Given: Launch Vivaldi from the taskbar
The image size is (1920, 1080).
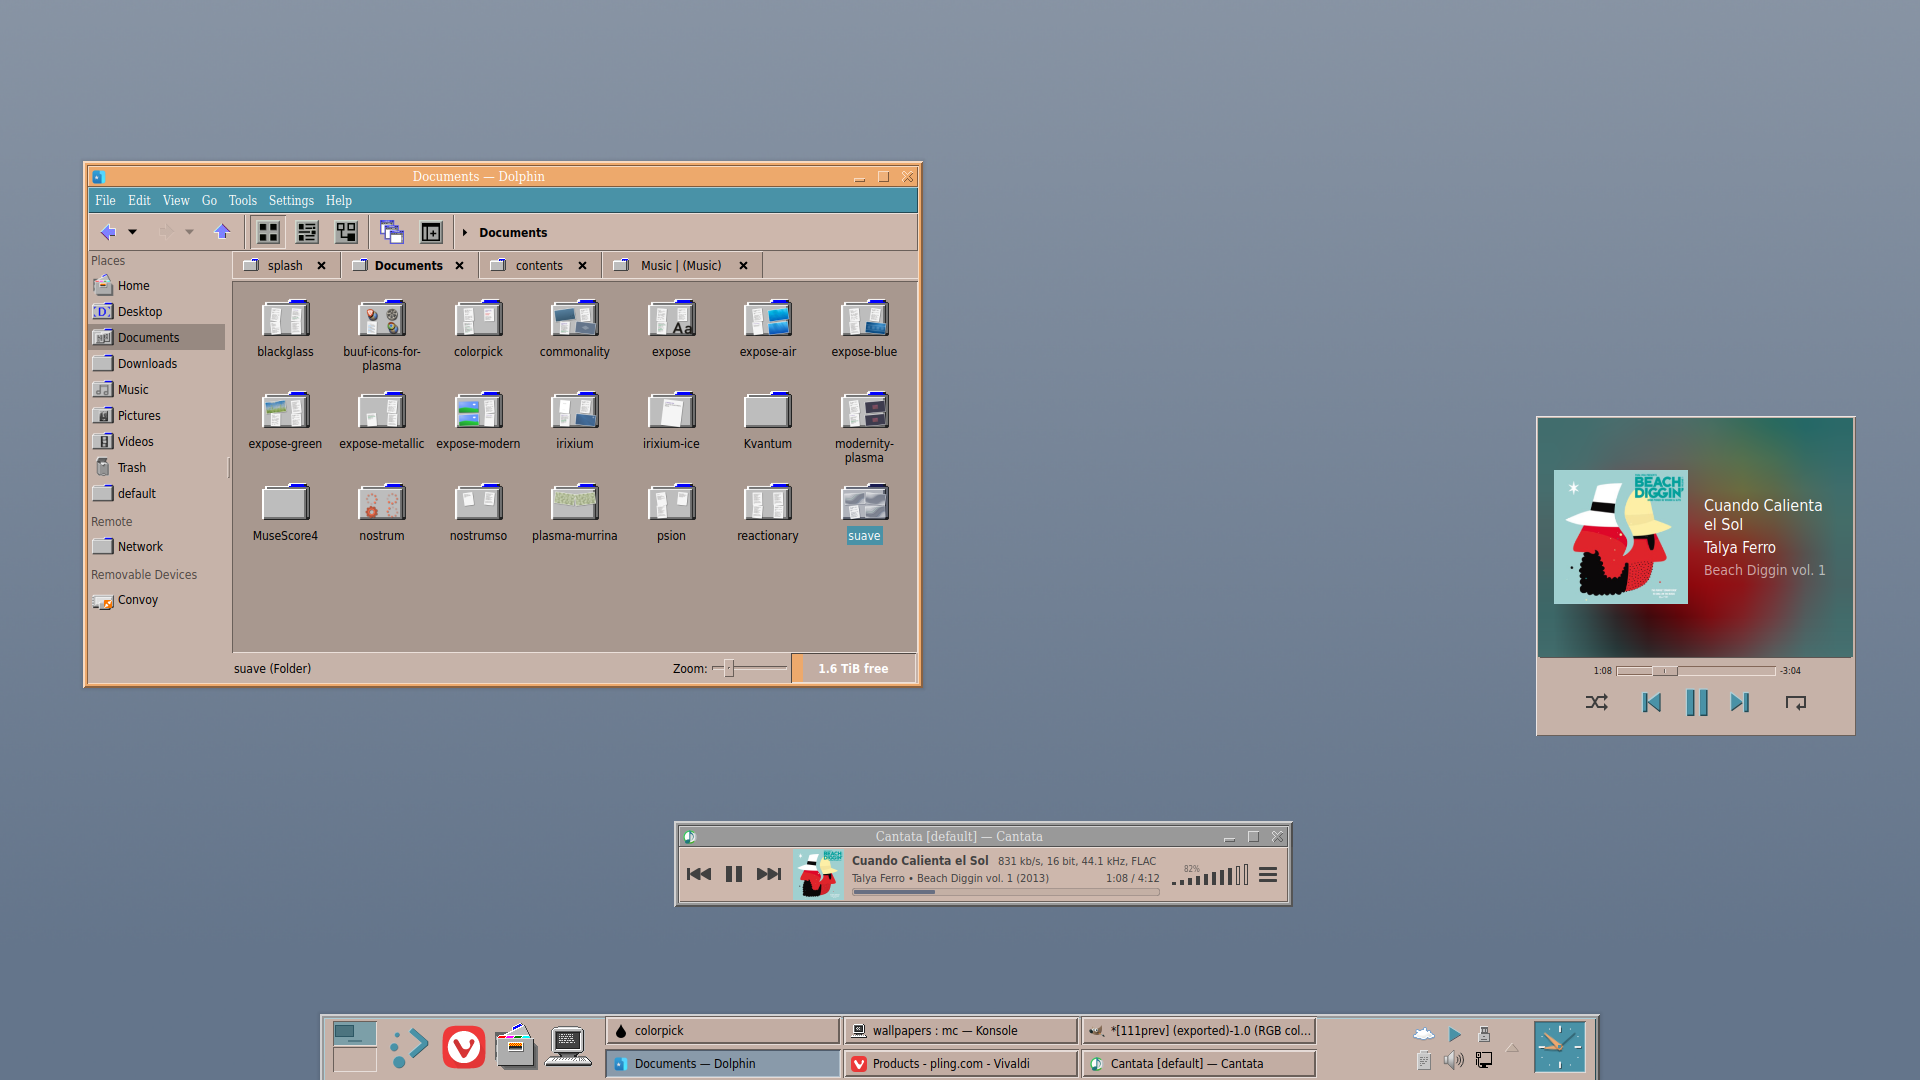Looking at the screenshot, I should 463,1046.
